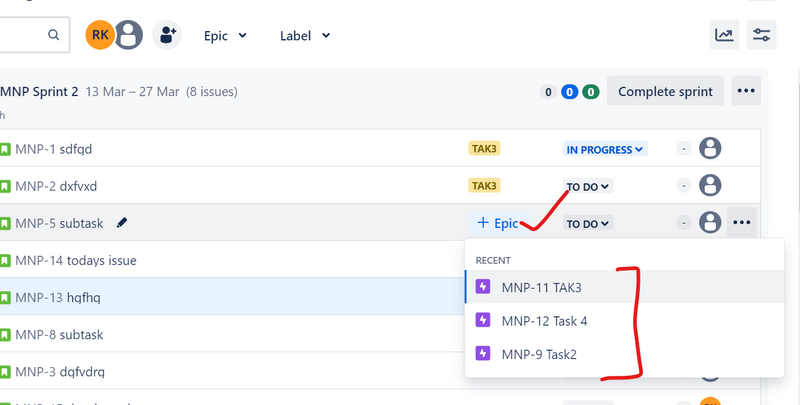Click the TAK3 epic label on MNP-1
This screenshot has height=405, width=800.
(484, 149)
